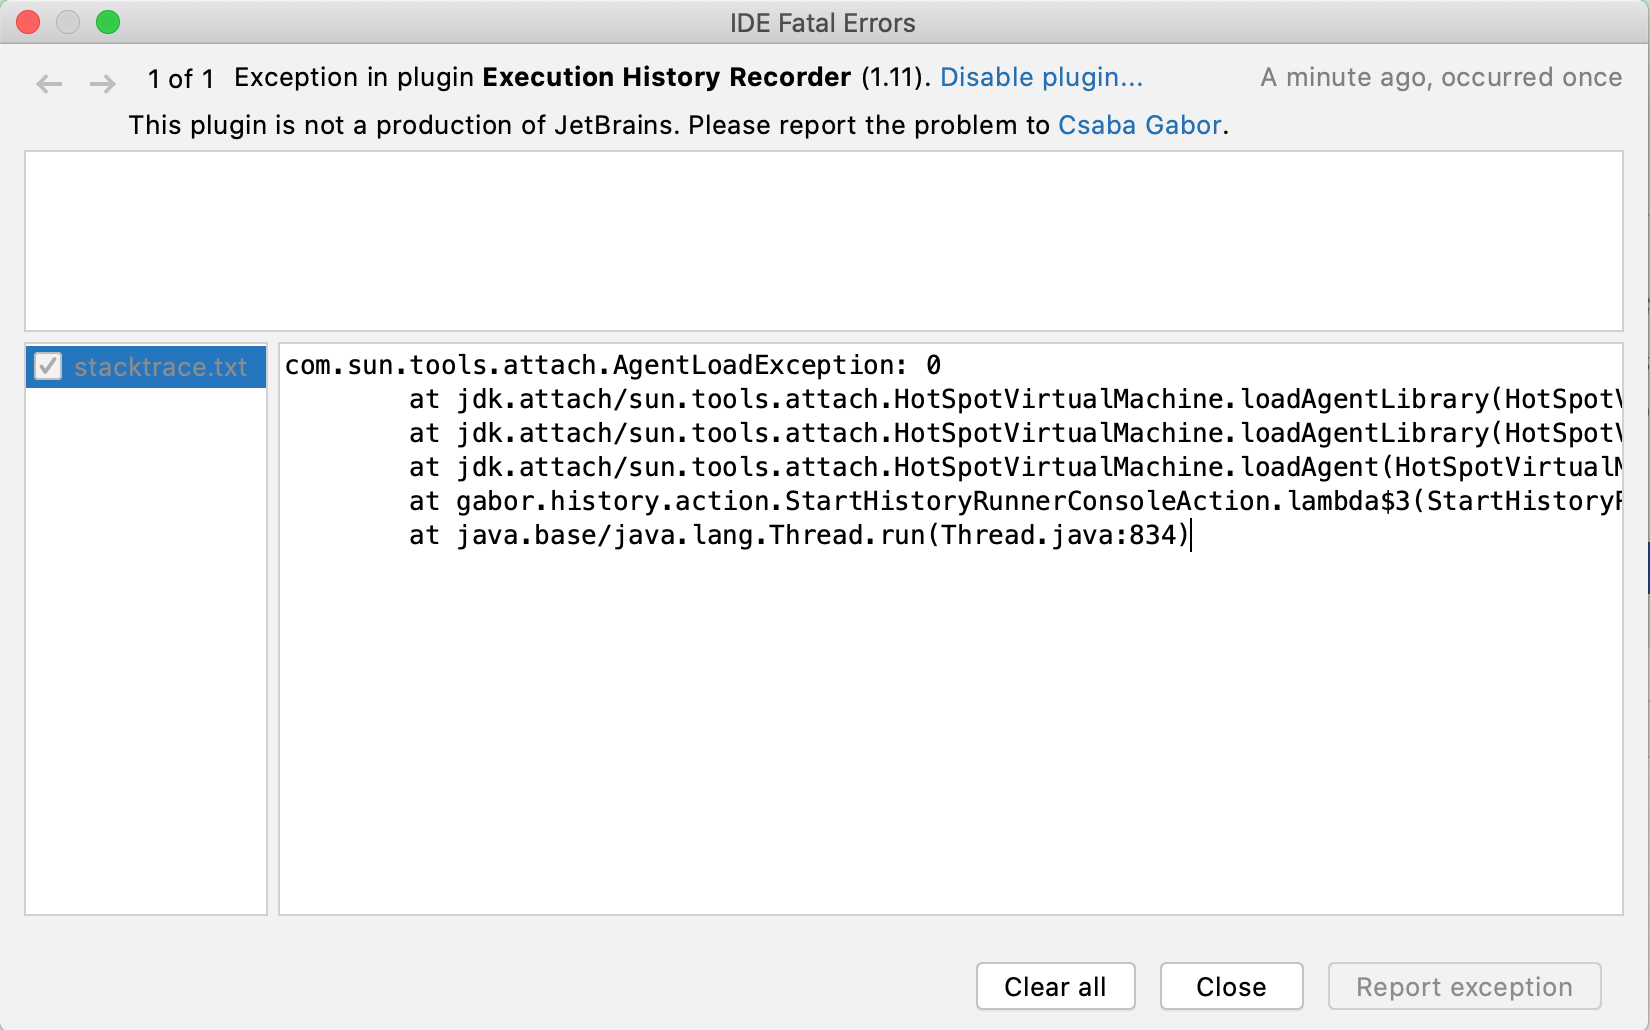Click the Report exception button
The height and width of the screenshot is (1030, 1650).
1464,986
